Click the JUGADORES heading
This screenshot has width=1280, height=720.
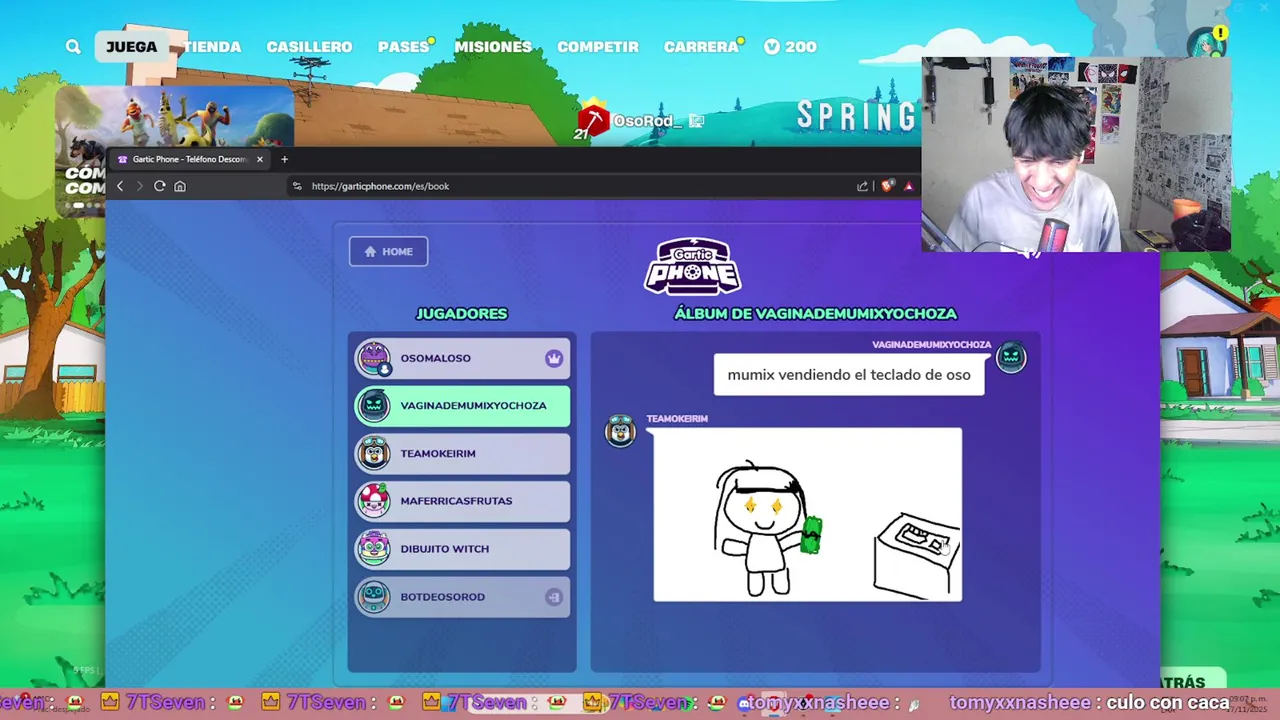click(x=461, y=314)
